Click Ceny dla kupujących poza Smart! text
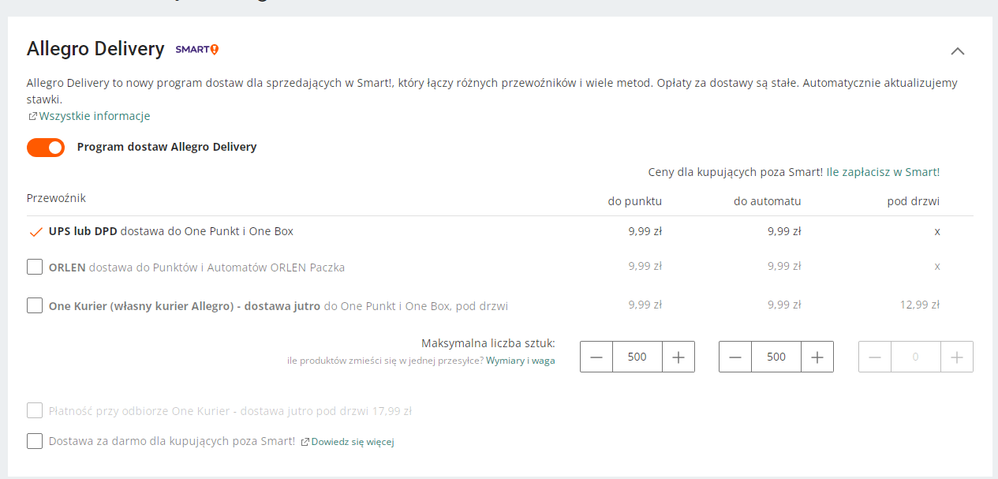The width and height of the screenshot is (998, 479). [x=735, y=172]
